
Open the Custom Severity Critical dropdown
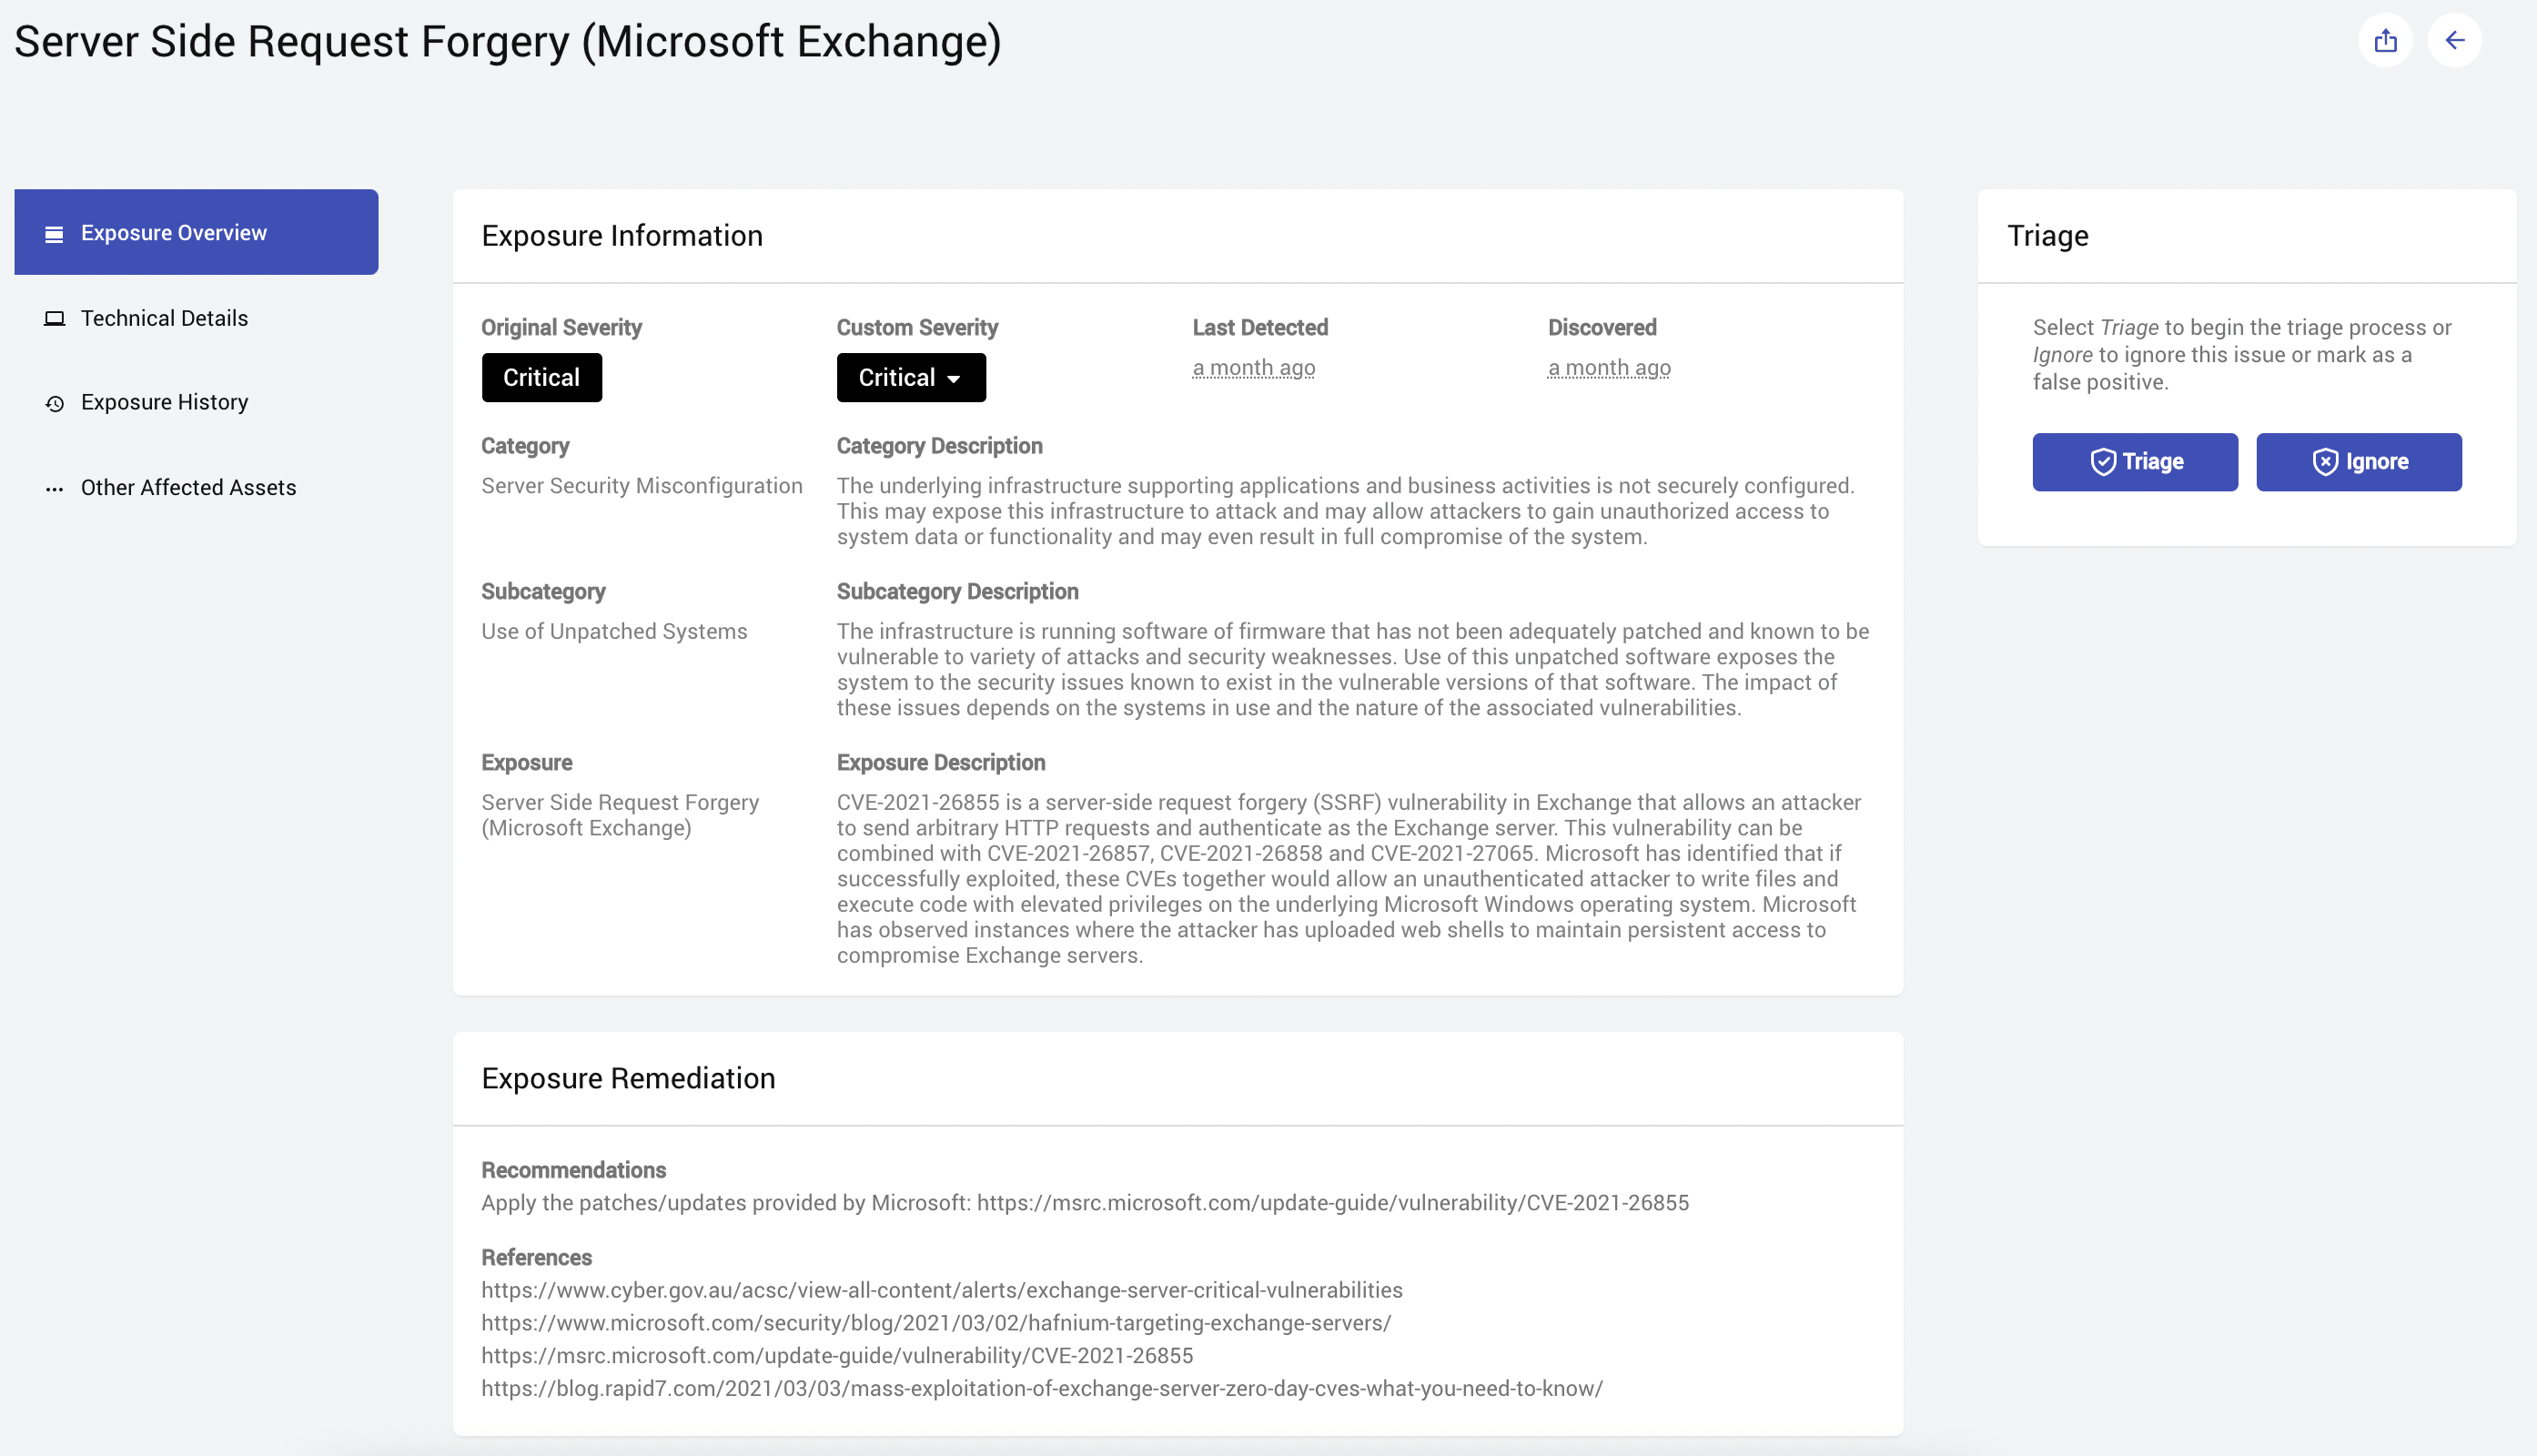pos(910,378)
